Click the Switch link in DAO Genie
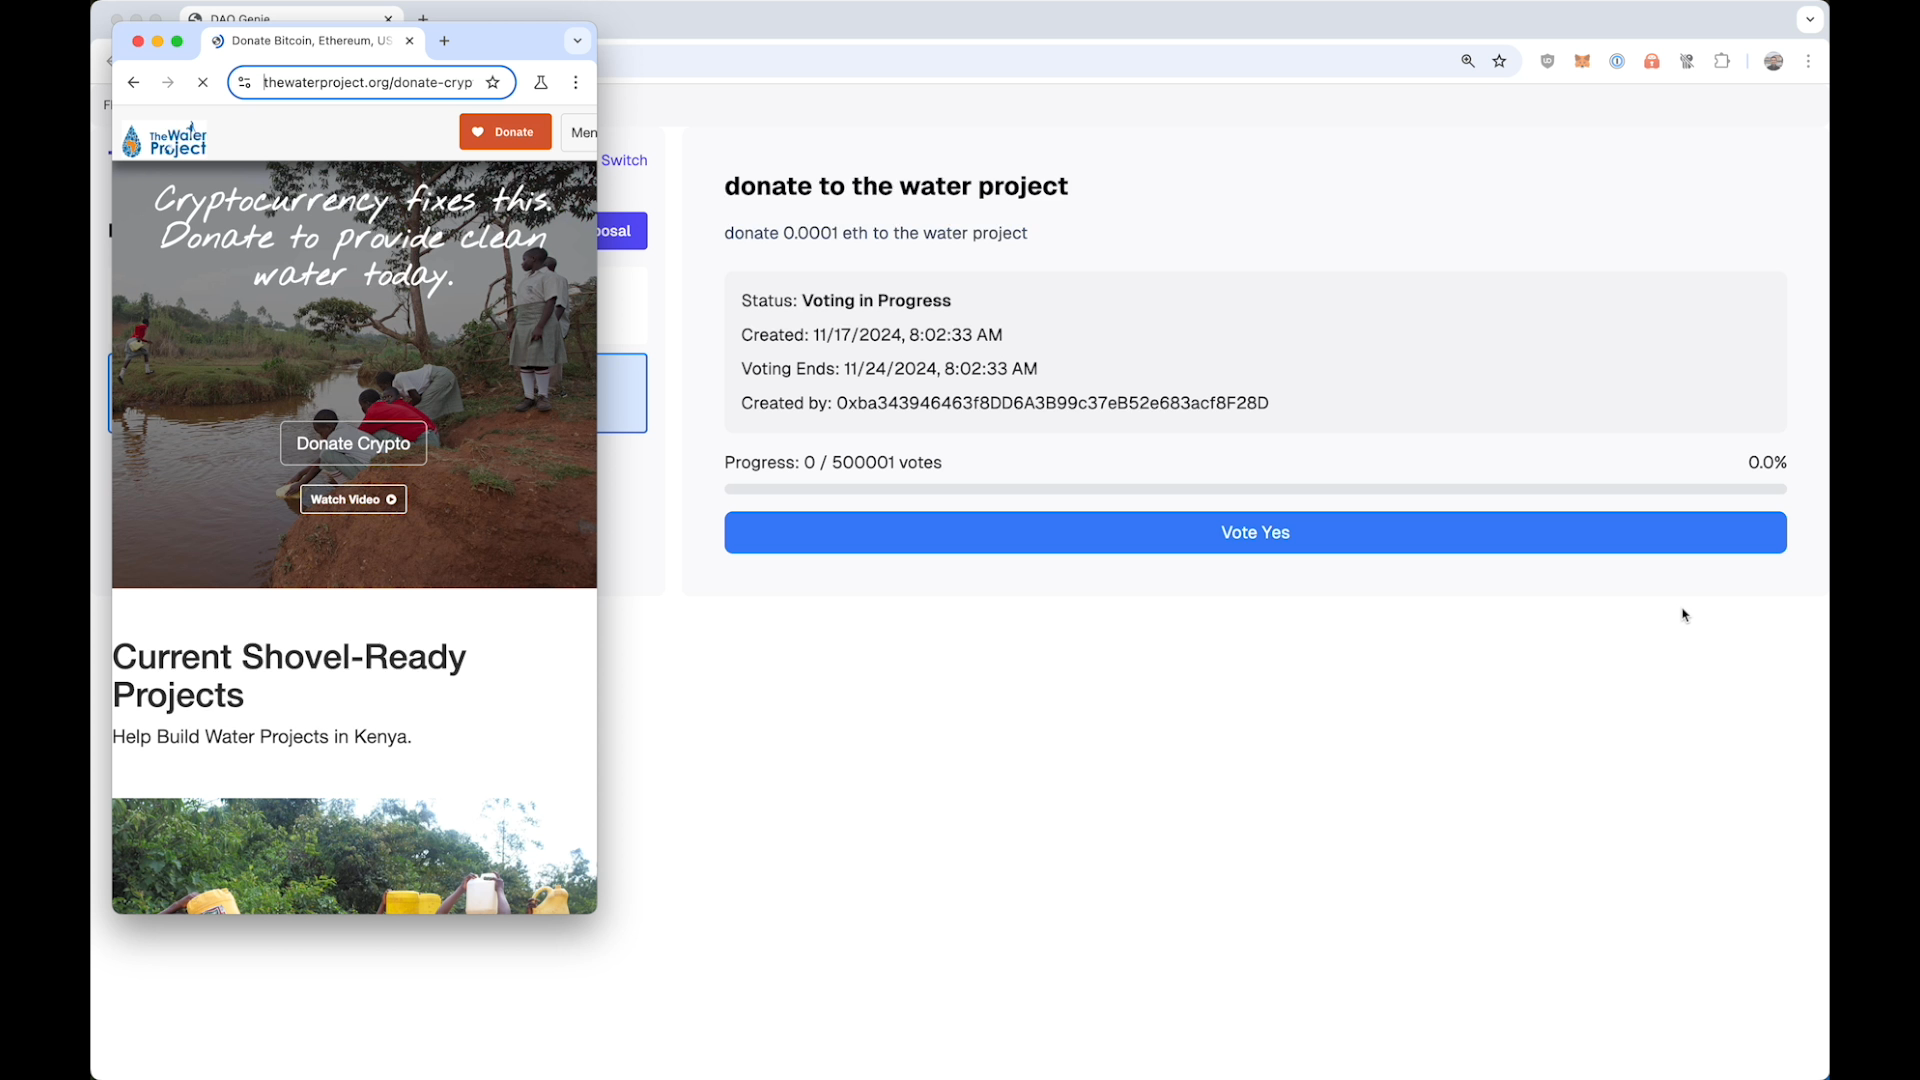Image resolution: width=1920 pixels, height=1080 pixels. [x=624, y=160]
